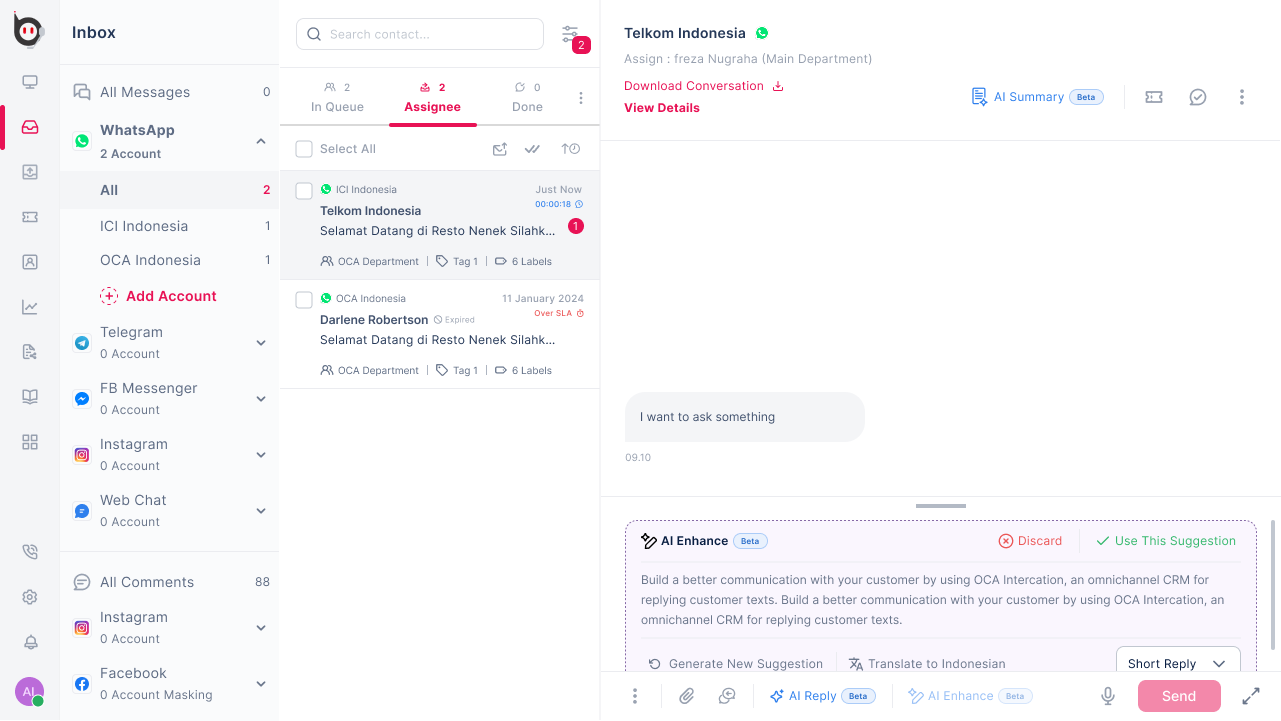Click the Search contact input field
Image resolution: width=1281 pixels, height=721 pixels.
tap(420, 34)
